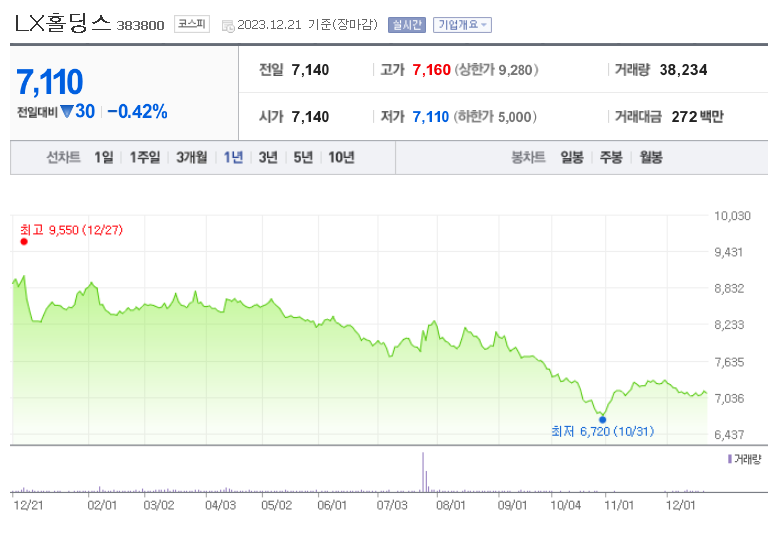The image size is (768, 533).
Task: Click the LX홀딩스 stock name title
Action: point(63,23)
